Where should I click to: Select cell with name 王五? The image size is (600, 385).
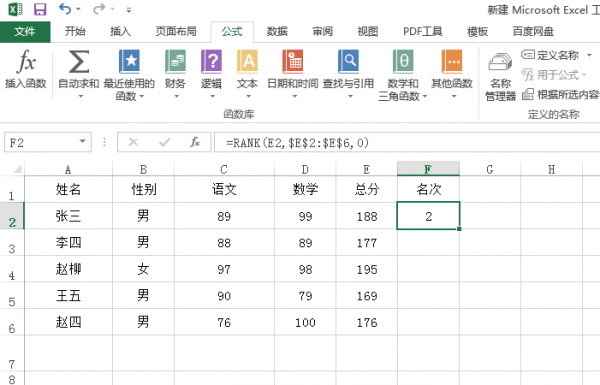tap(68, 296)
